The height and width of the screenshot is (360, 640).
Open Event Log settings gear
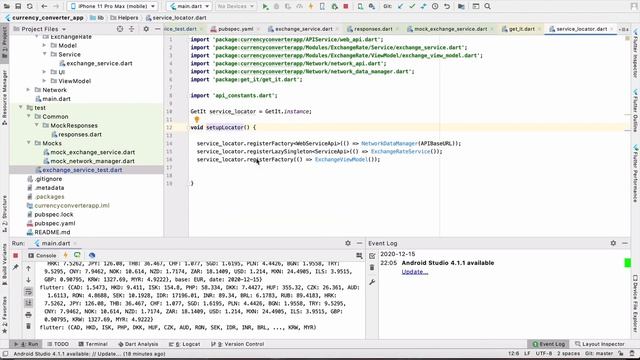[613, 243]
